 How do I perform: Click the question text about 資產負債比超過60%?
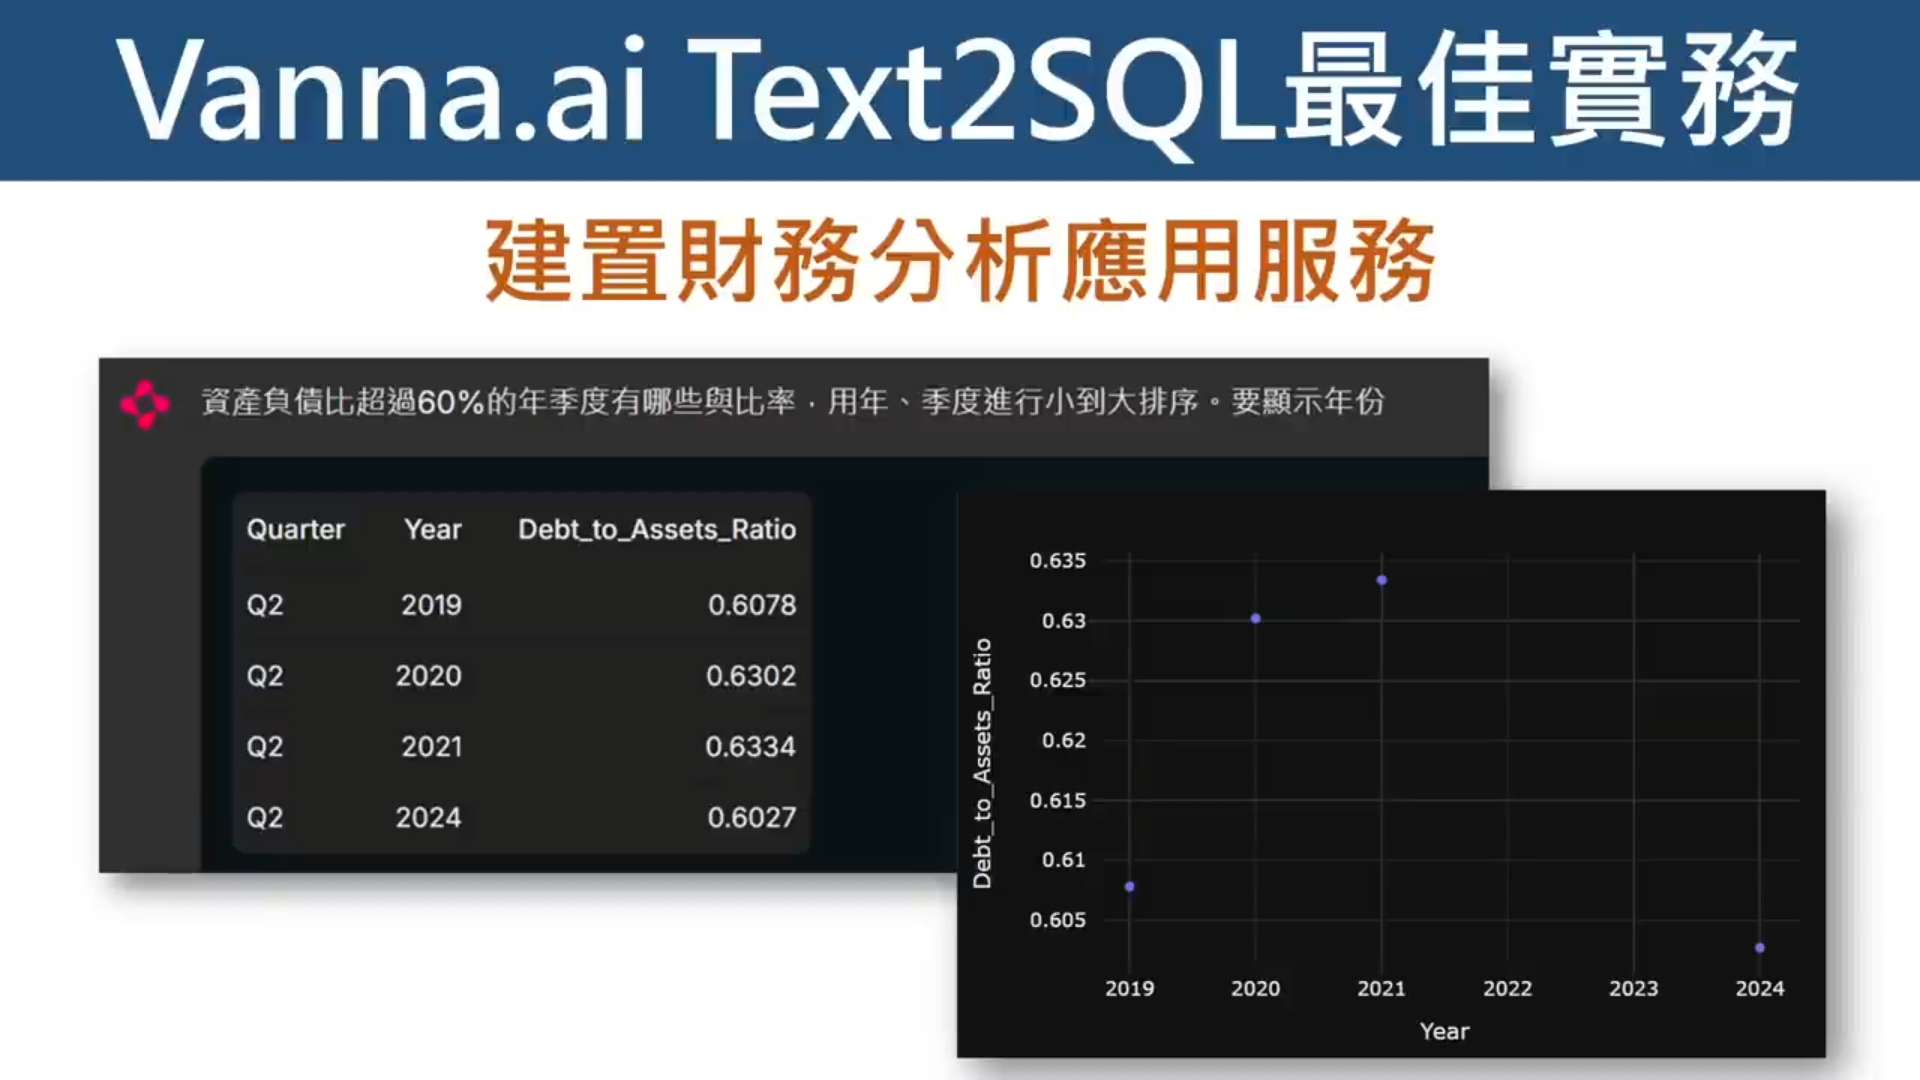793,402
